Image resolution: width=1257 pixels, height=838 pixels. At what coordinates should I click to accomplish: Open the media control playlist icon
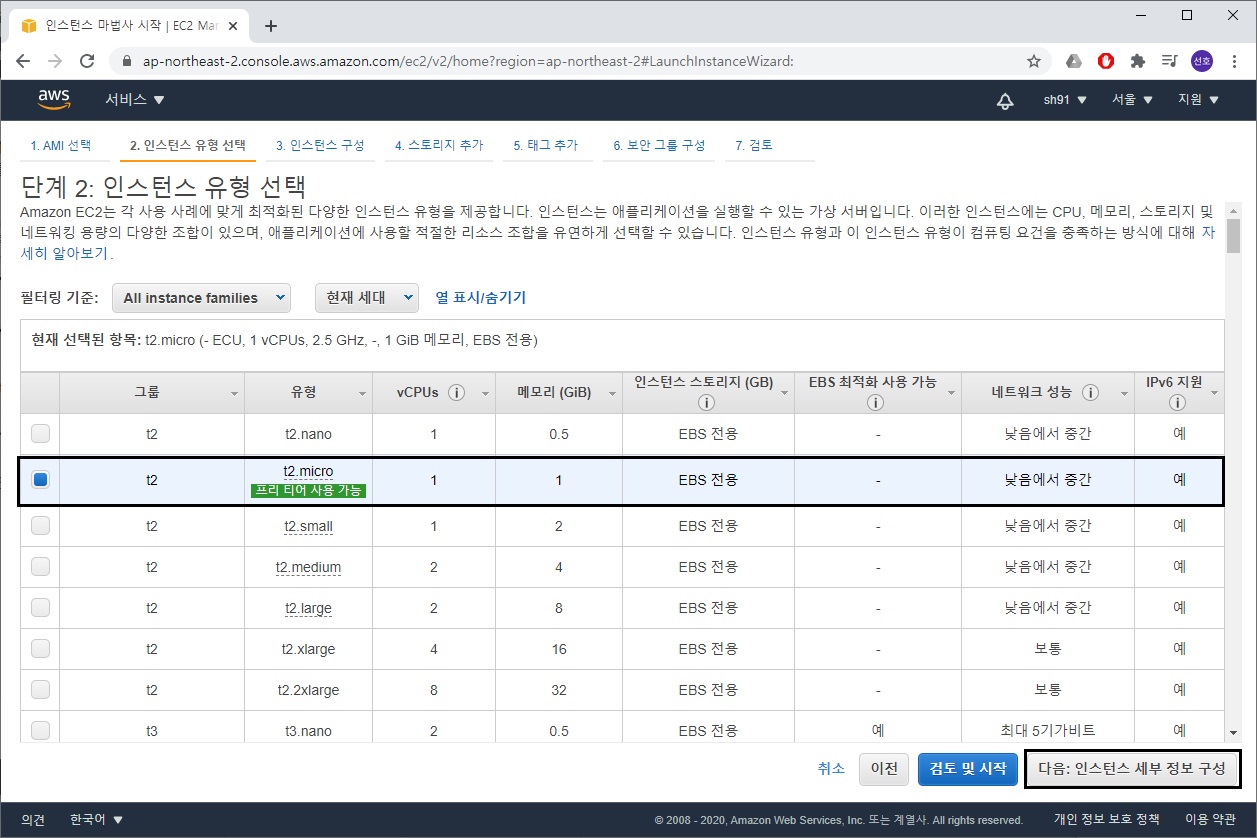coord(1169,61)
